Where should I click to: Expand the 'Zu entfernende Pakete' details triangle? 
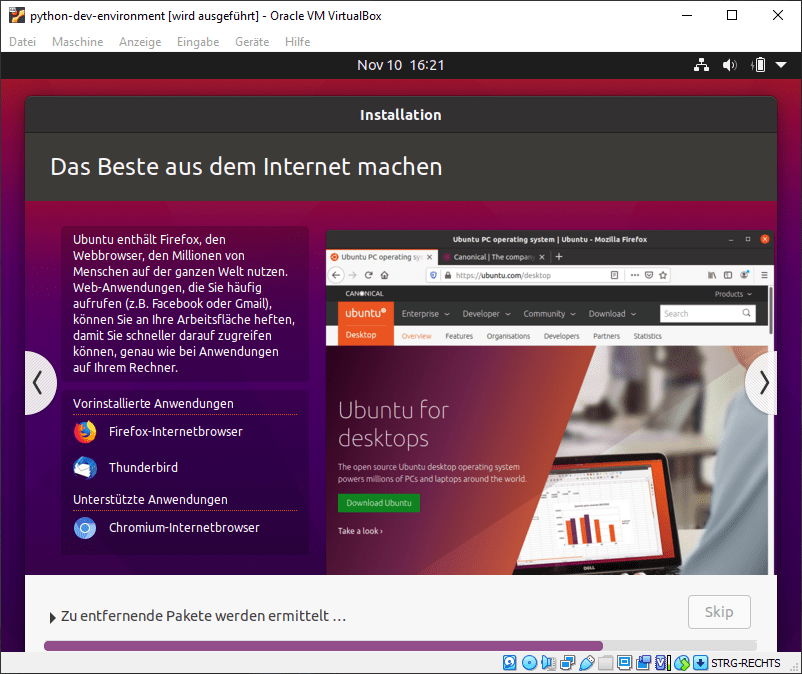point(52,616)
